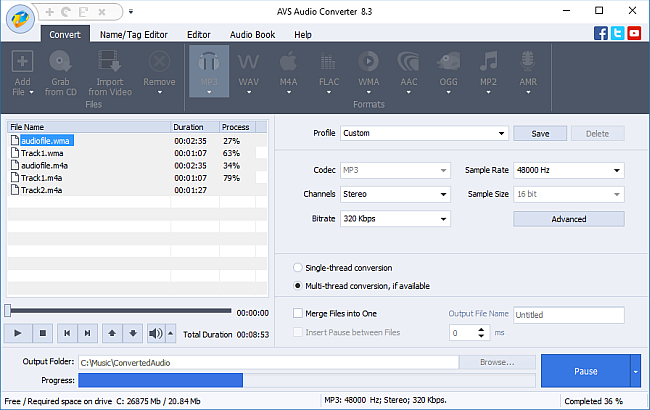Screen dimensions: 650x410
Task: Open the Help tab
Action: tap(303, 35)
